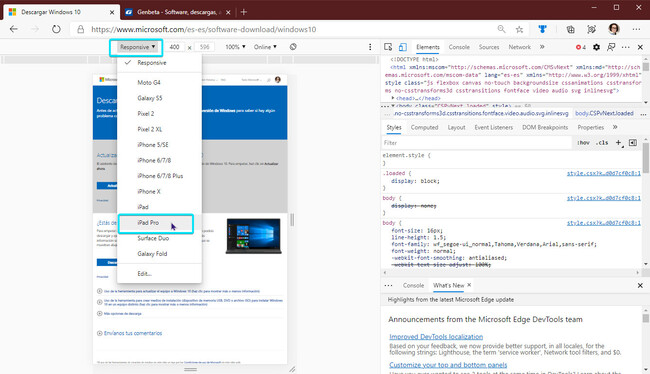The width and height of the screenshot is (650, 374).
Task: Open the Computed styles tab
Action: [424, 127]
